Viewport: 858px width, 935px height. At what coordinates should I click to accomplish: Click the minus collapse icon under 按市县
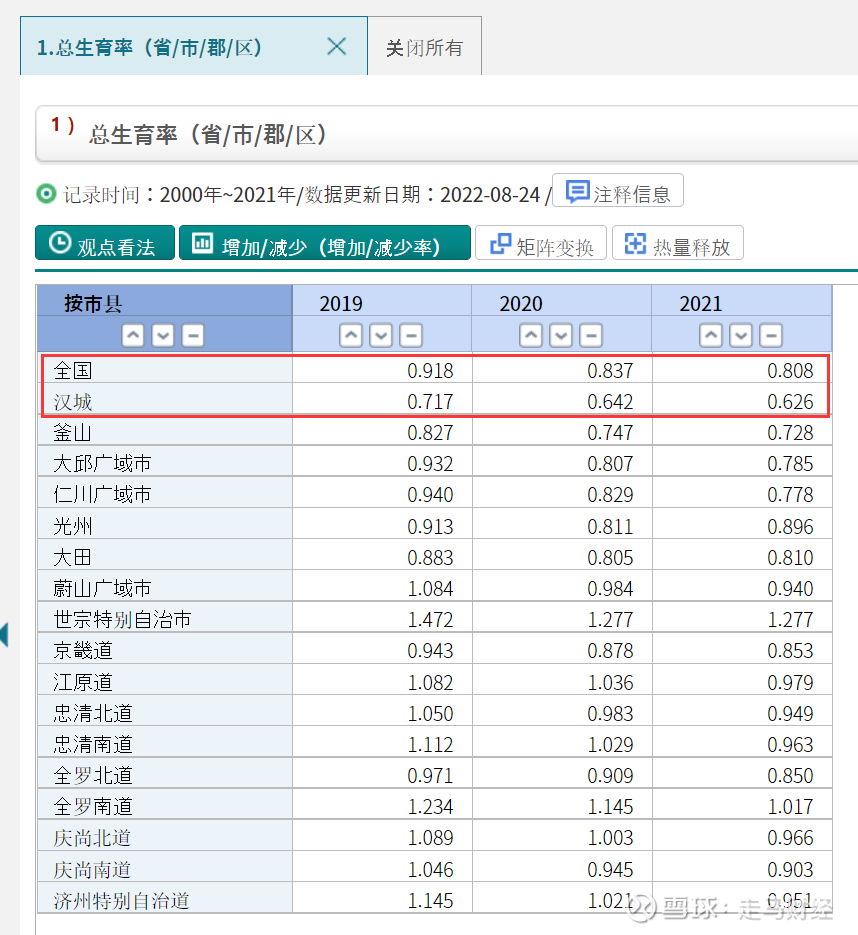pos(193,335)
